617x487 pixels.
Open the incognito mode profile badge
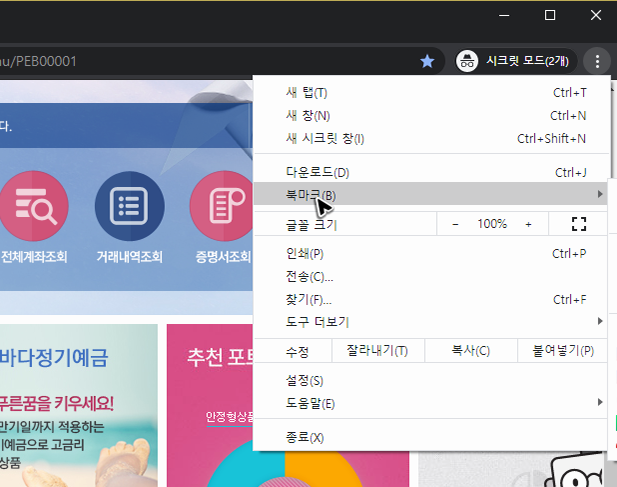click(x=515, y=61)
